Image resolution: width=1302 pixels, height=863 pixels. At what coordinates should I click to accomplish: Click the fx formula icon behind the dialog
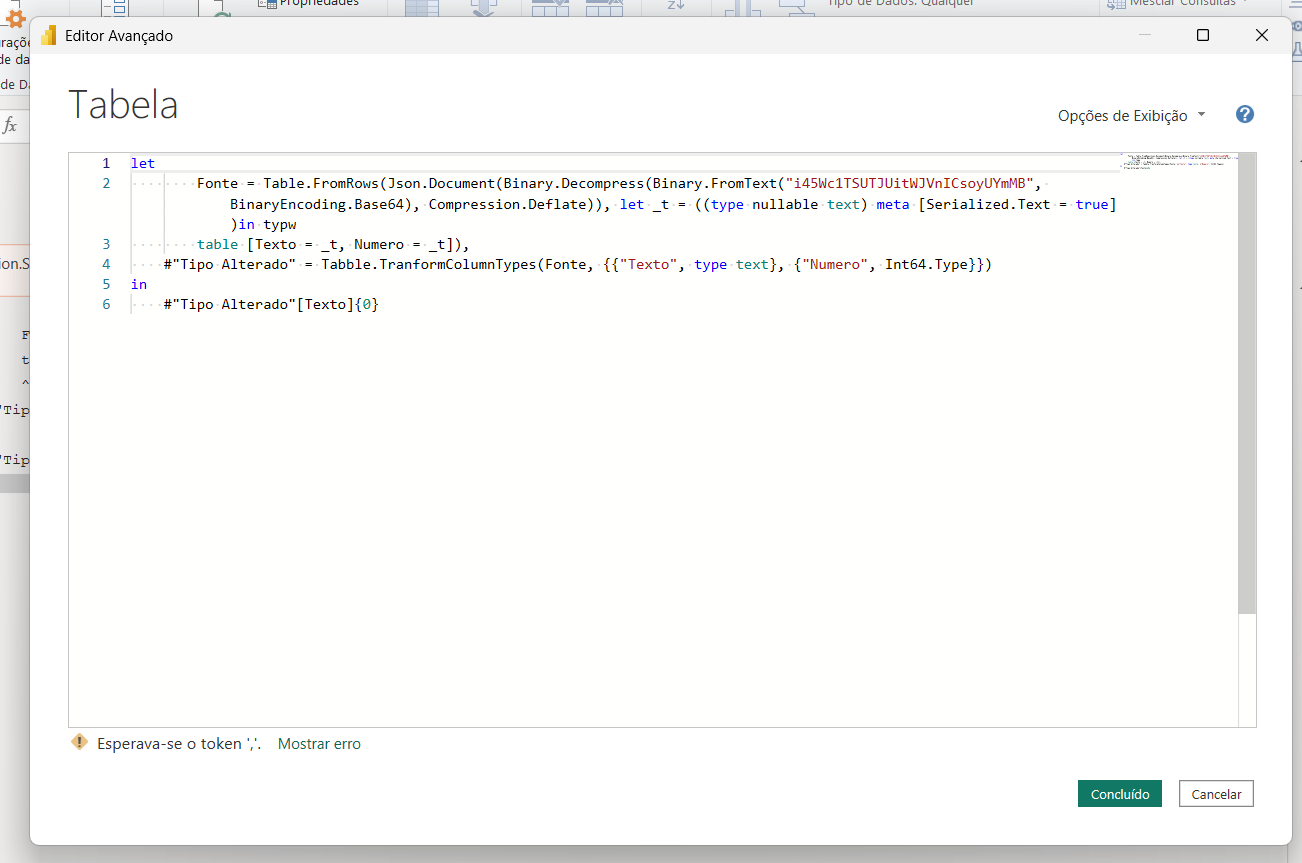point(10,125)
